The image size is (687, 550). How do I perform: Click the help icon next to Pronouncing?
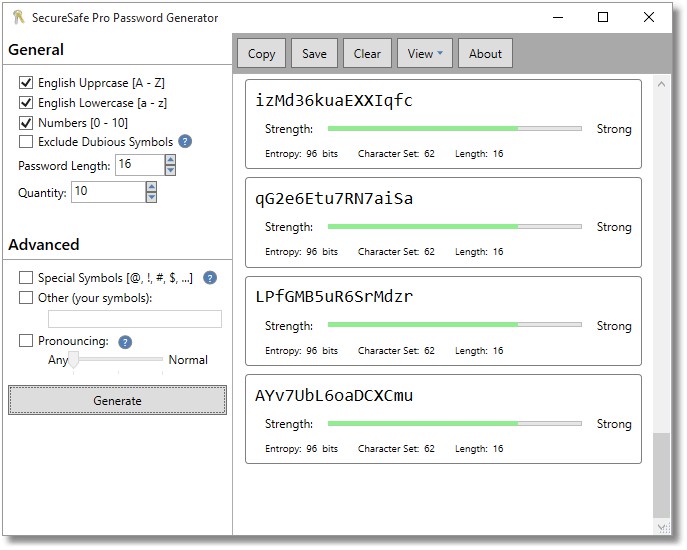click(125, 342)
